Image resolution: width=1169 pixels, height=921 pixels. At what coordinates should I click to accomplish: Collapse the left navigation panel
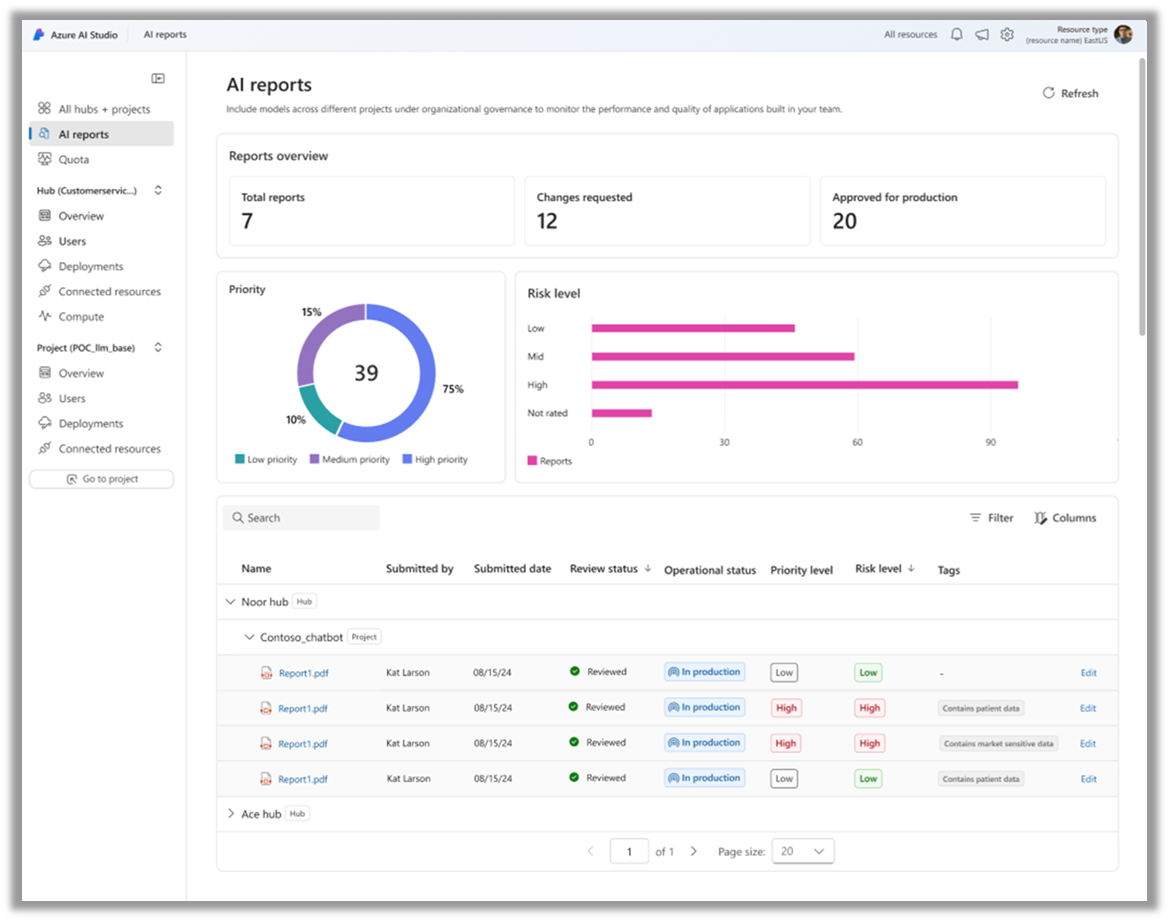pos(157,76)
